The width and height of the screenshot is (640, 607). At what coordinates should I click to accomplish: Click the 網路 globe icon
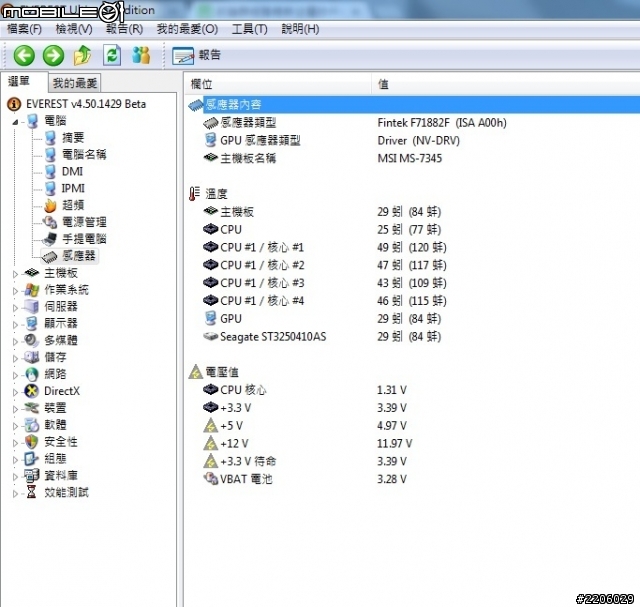(x=31, y=374)
